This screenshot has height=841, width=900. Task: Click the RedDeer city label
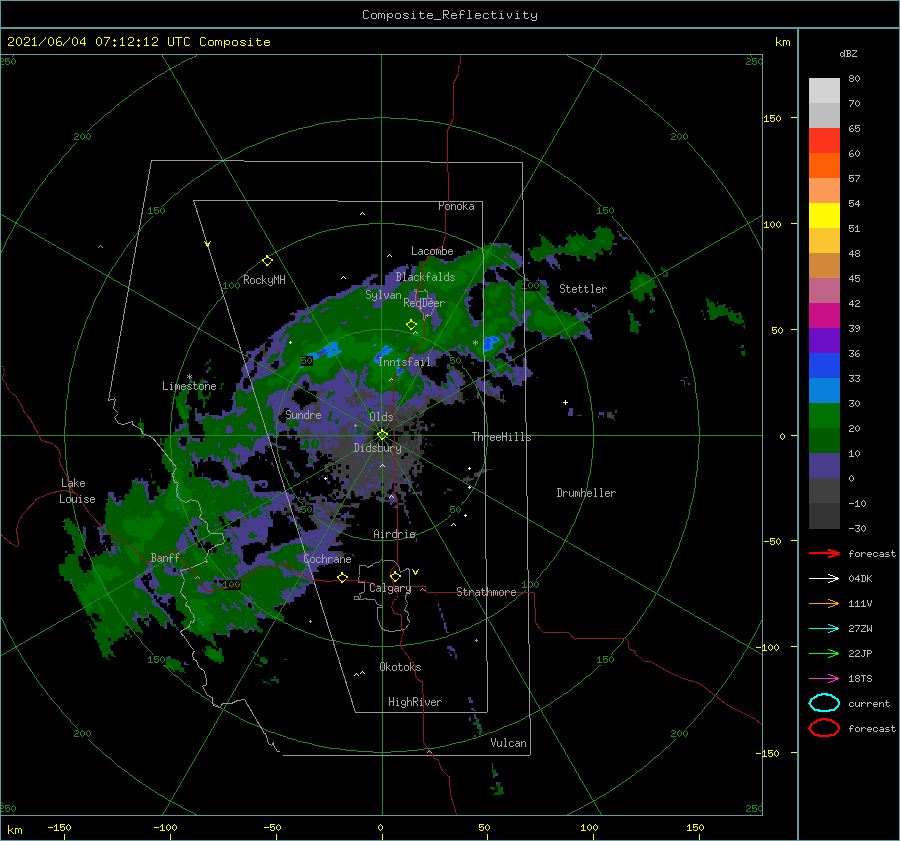click(x=424, y=303)
